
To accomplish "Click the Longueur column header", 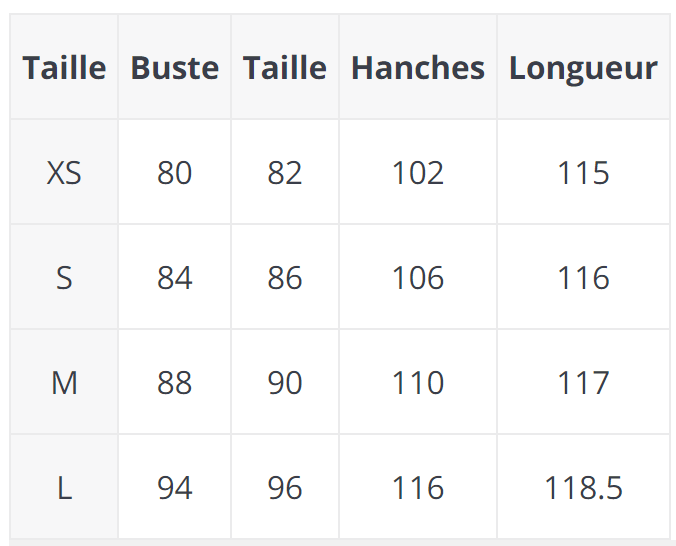I will pos(583,68).
